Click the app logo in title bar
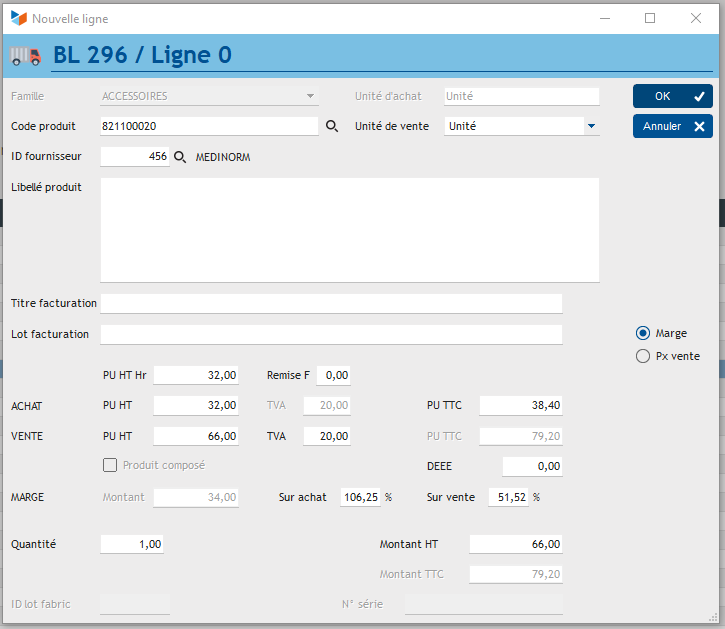The height and width of the screenshot is (629, 725). [18, 18]
